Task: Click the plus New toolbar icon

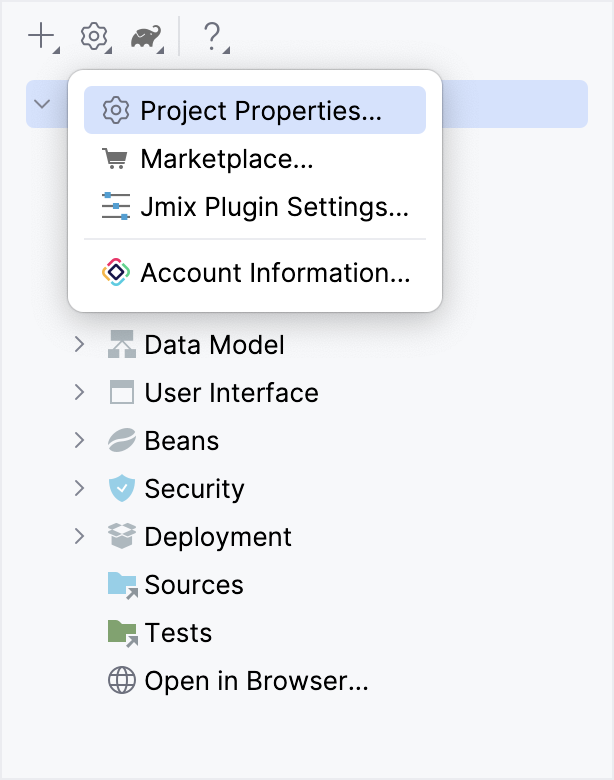Action: (41, 37)
